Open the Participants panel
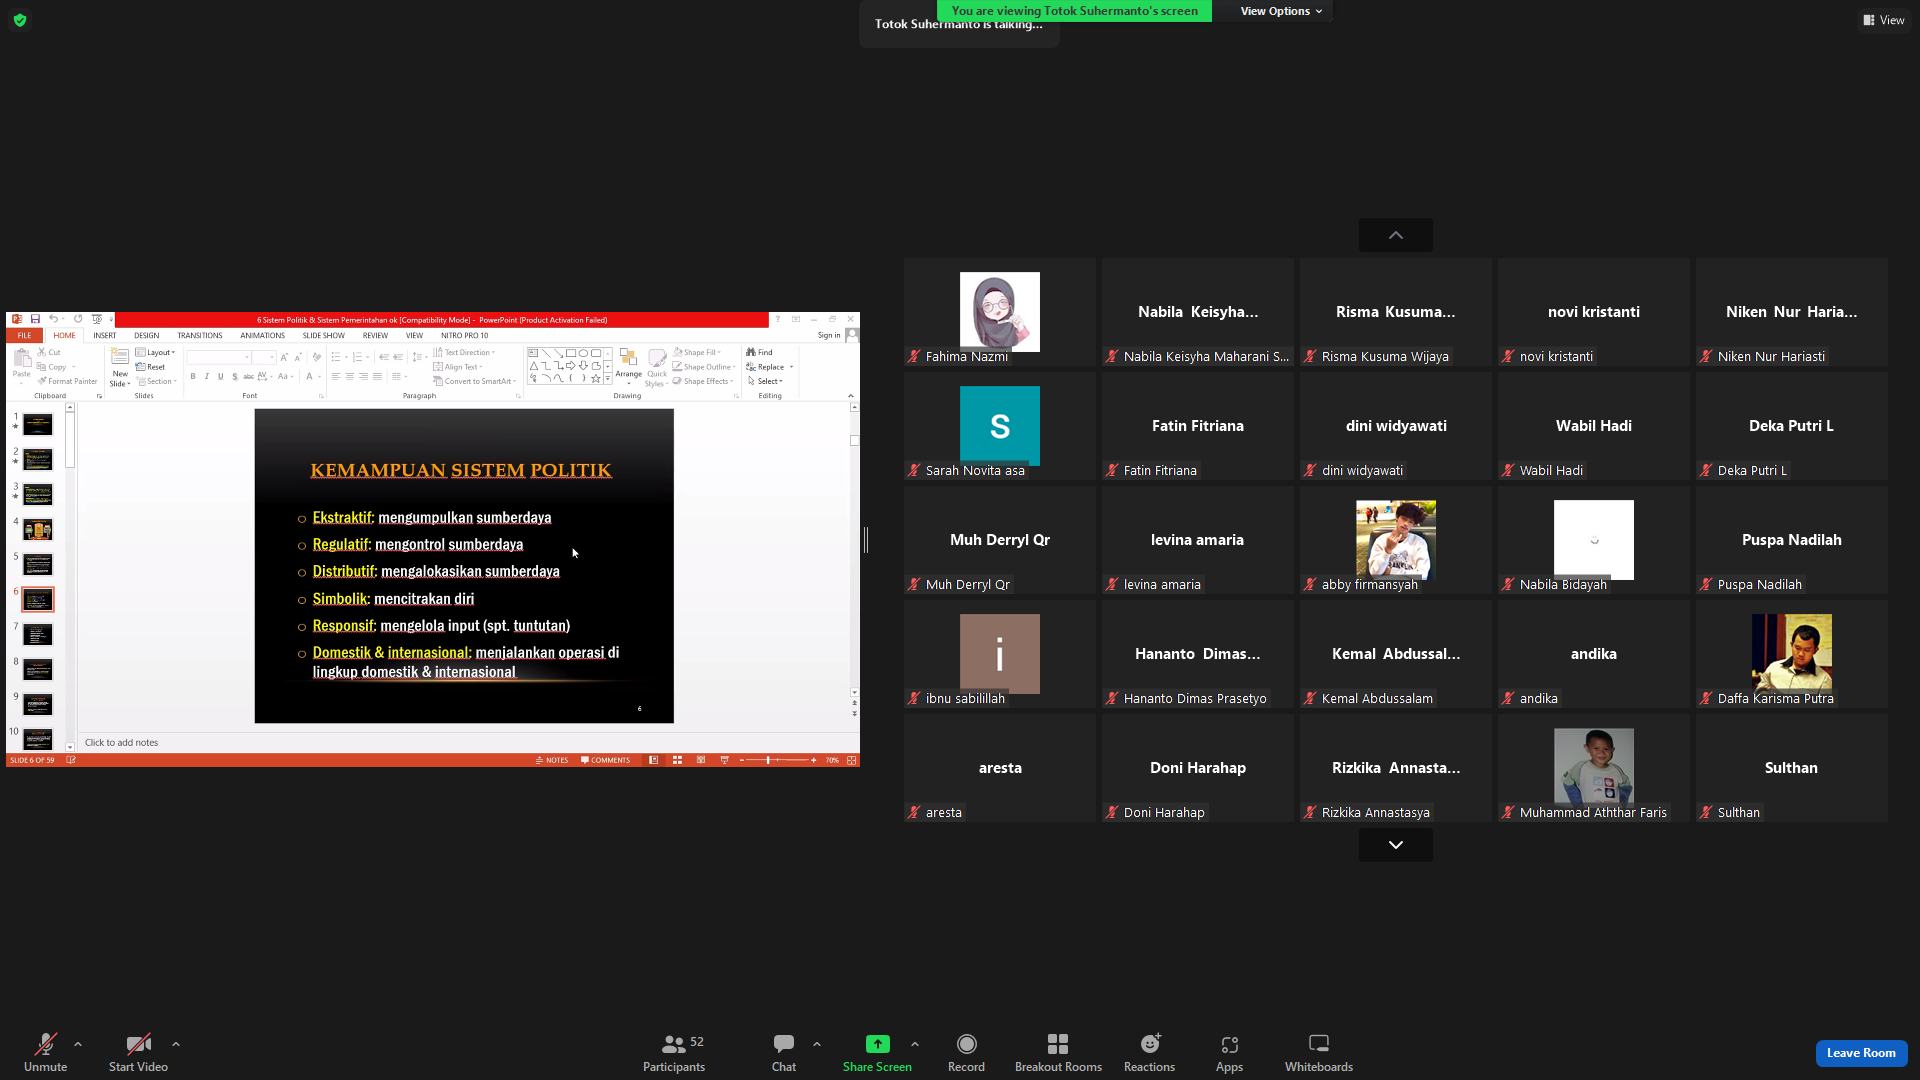Viewport: 1920px width, 1080px height. (x=674, y=1052)
